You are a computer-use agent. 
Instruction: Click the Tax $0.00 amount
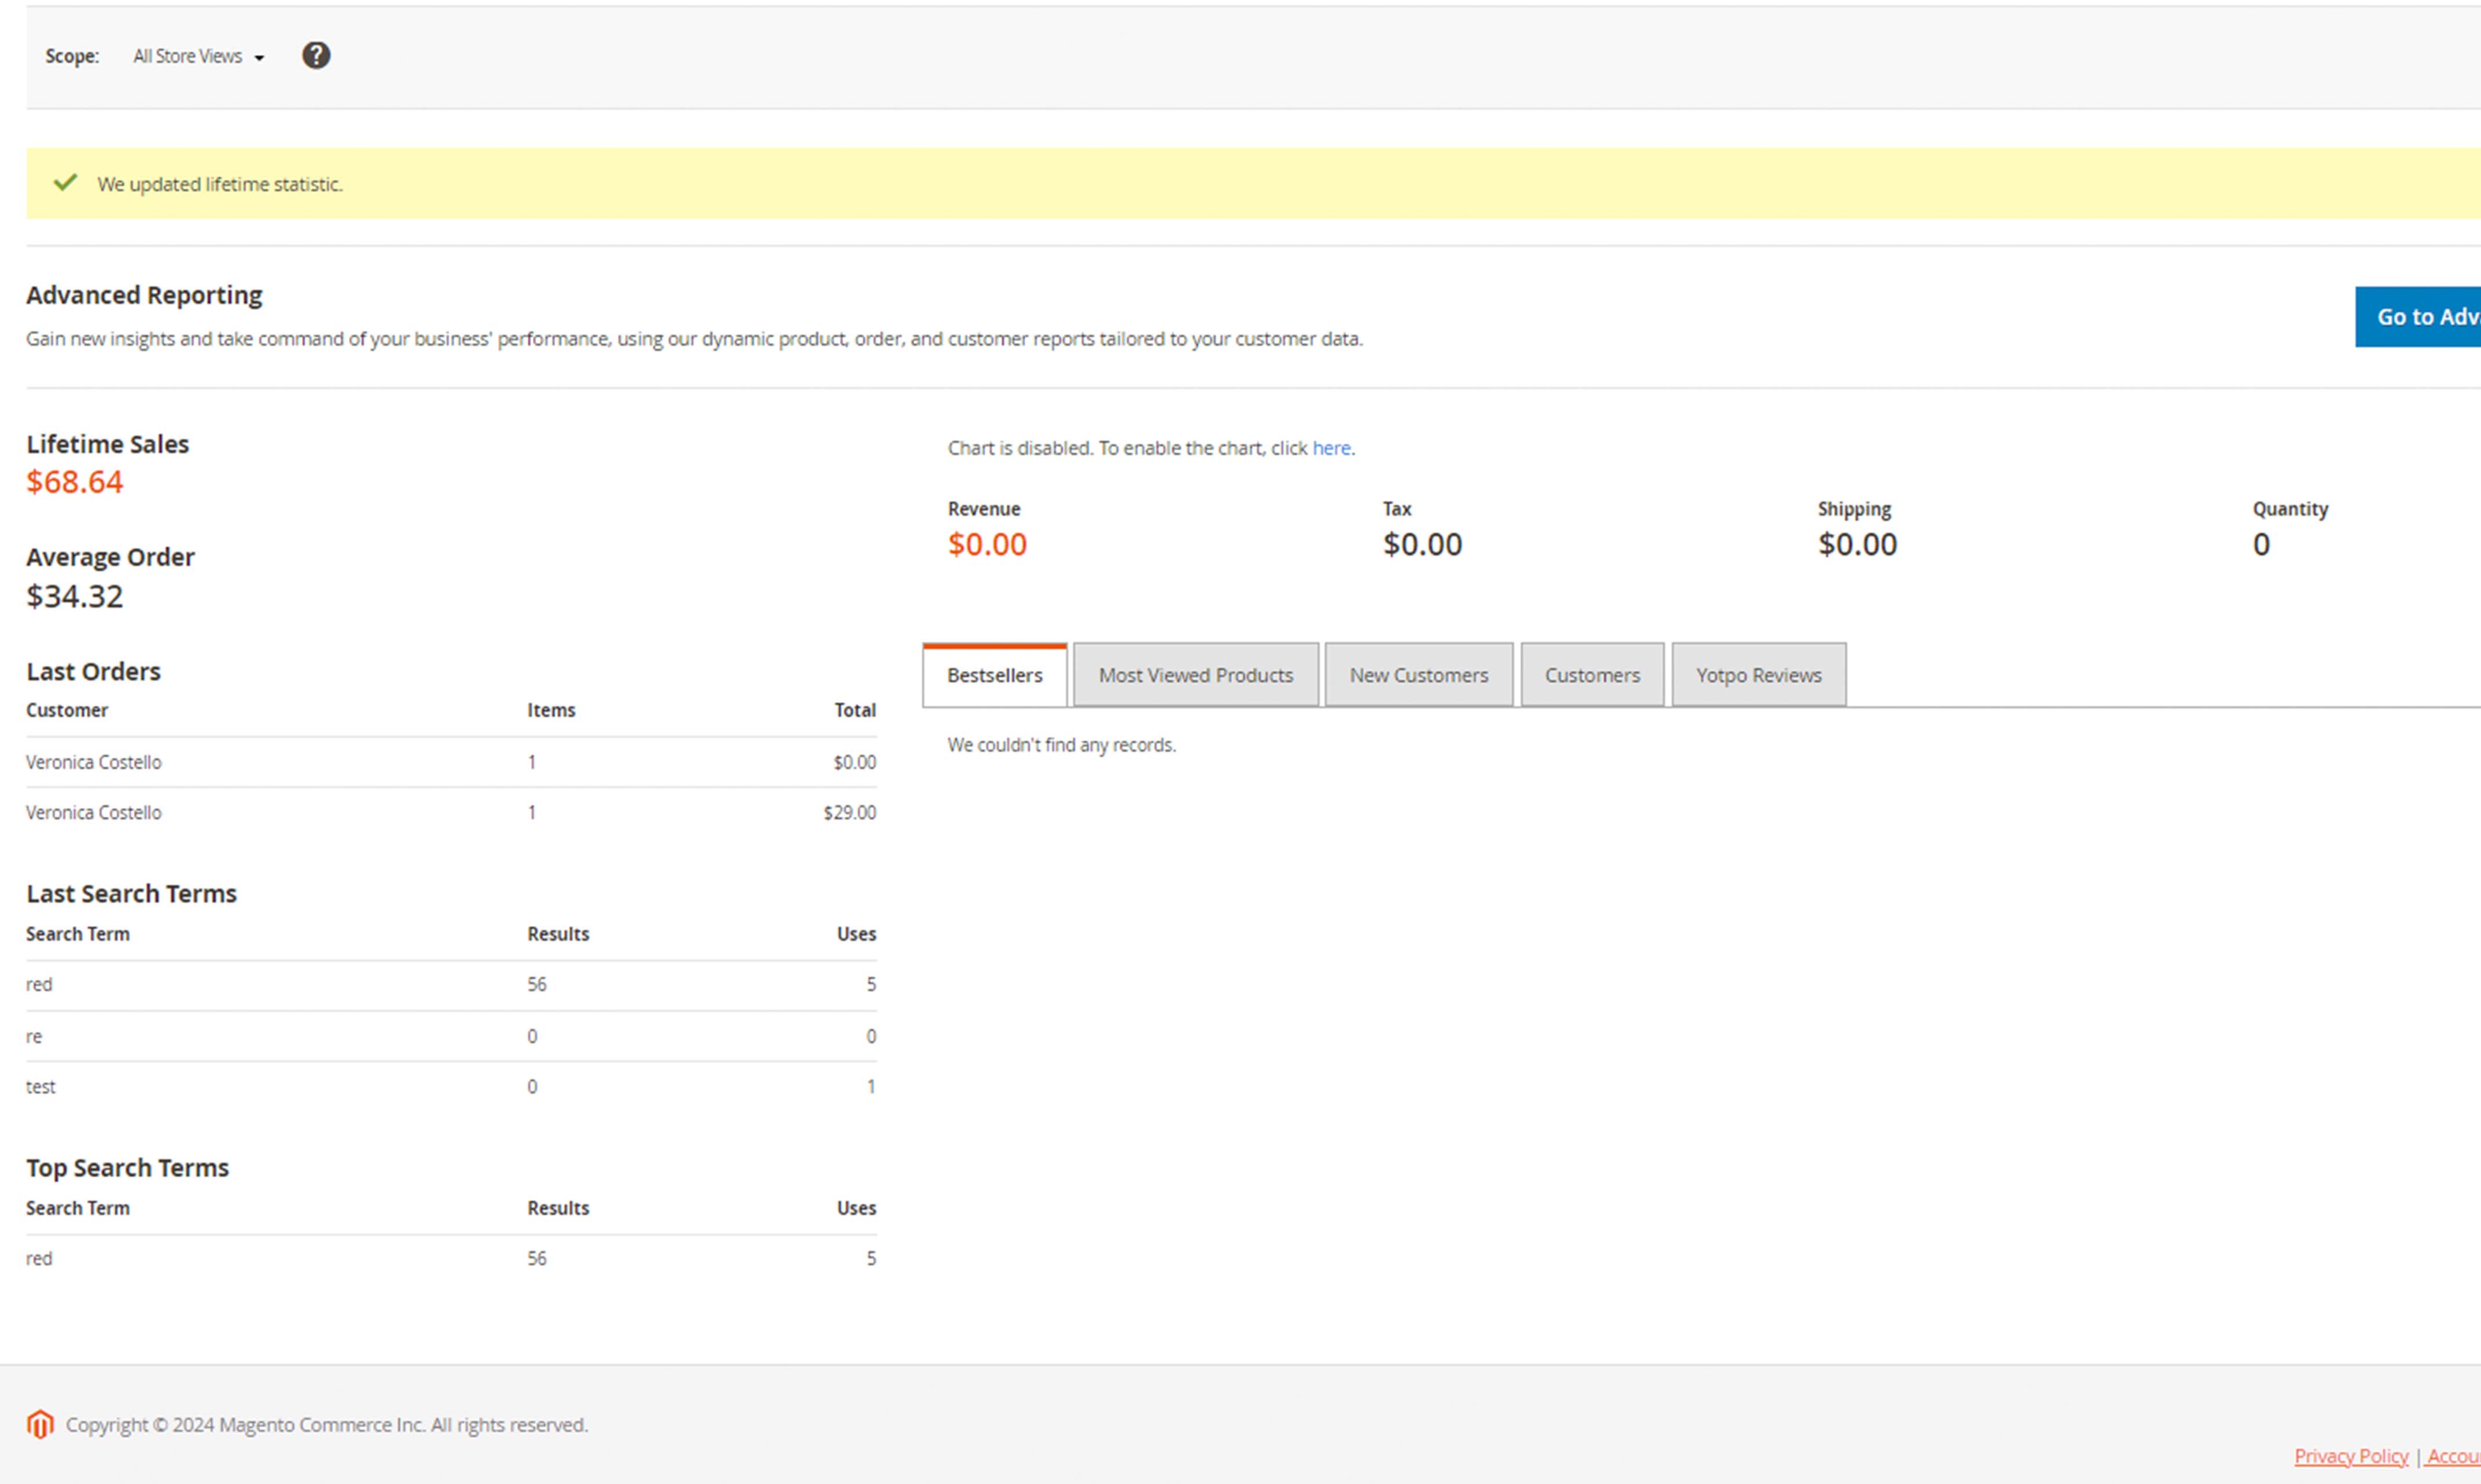tap(1422, 544)
